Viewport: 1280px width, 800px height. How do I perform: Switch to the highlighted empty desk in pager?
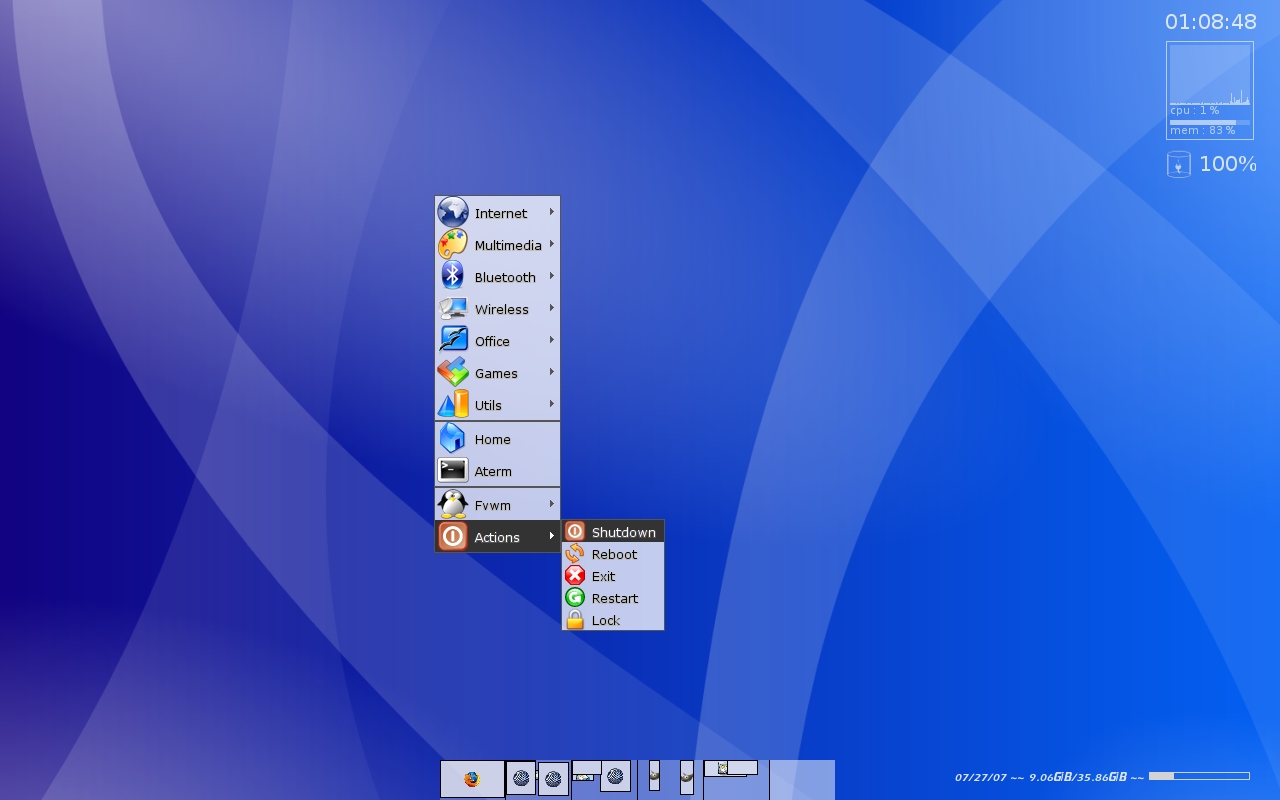point(802,780)
